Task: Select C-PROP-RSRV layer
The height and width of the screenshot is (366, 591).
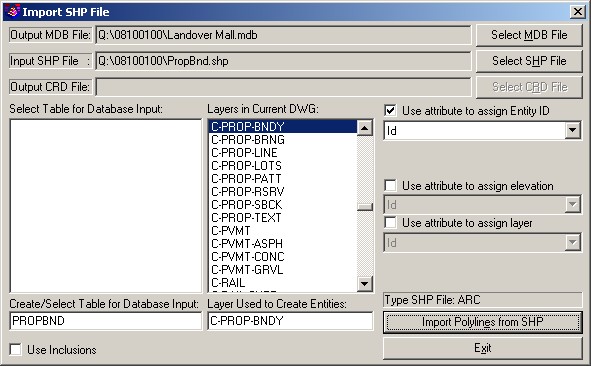Action: point(283,192)
